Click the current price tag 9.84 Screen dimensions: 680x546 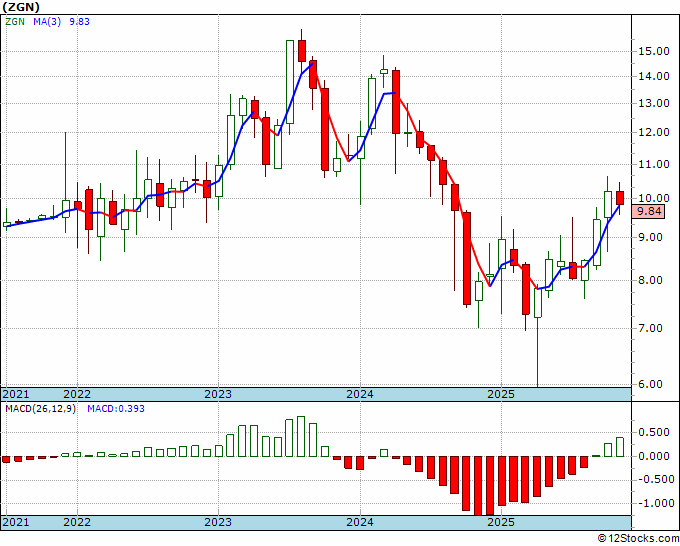click(x=650, y=212)
